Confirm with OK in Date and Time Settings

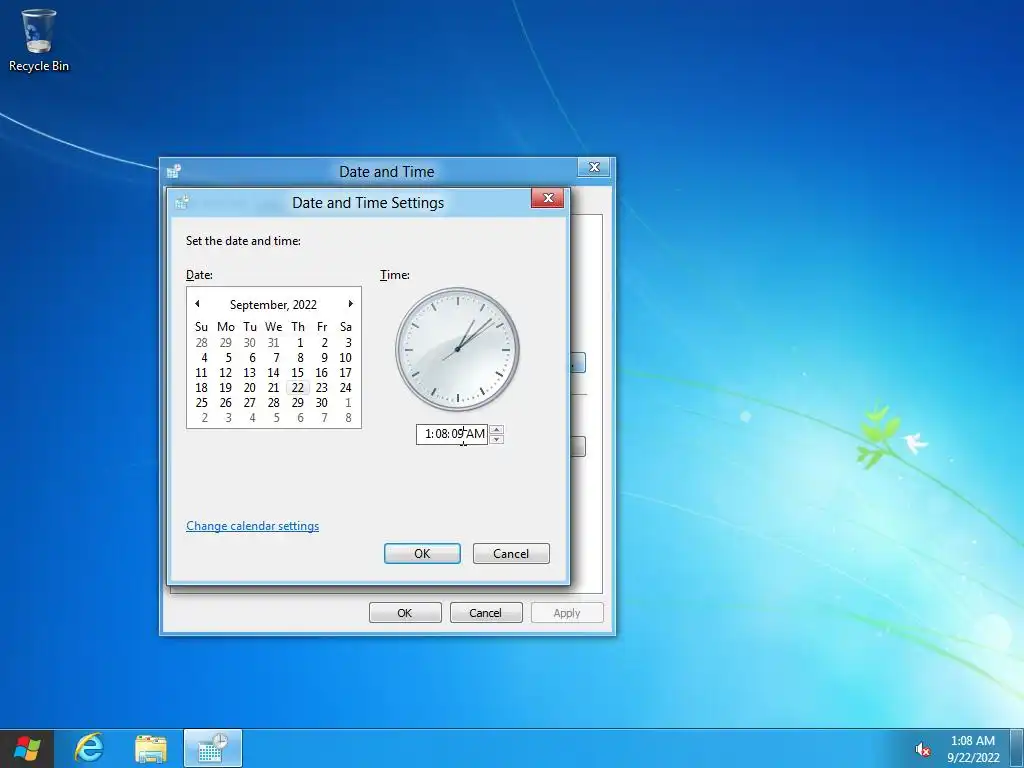[422, 553]
